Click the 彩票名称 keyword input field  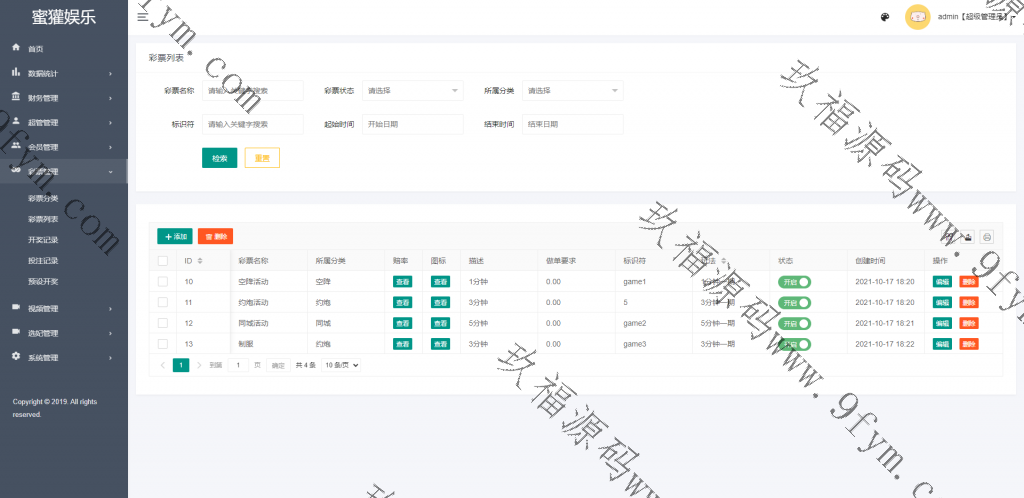click(x=252, y=91)
